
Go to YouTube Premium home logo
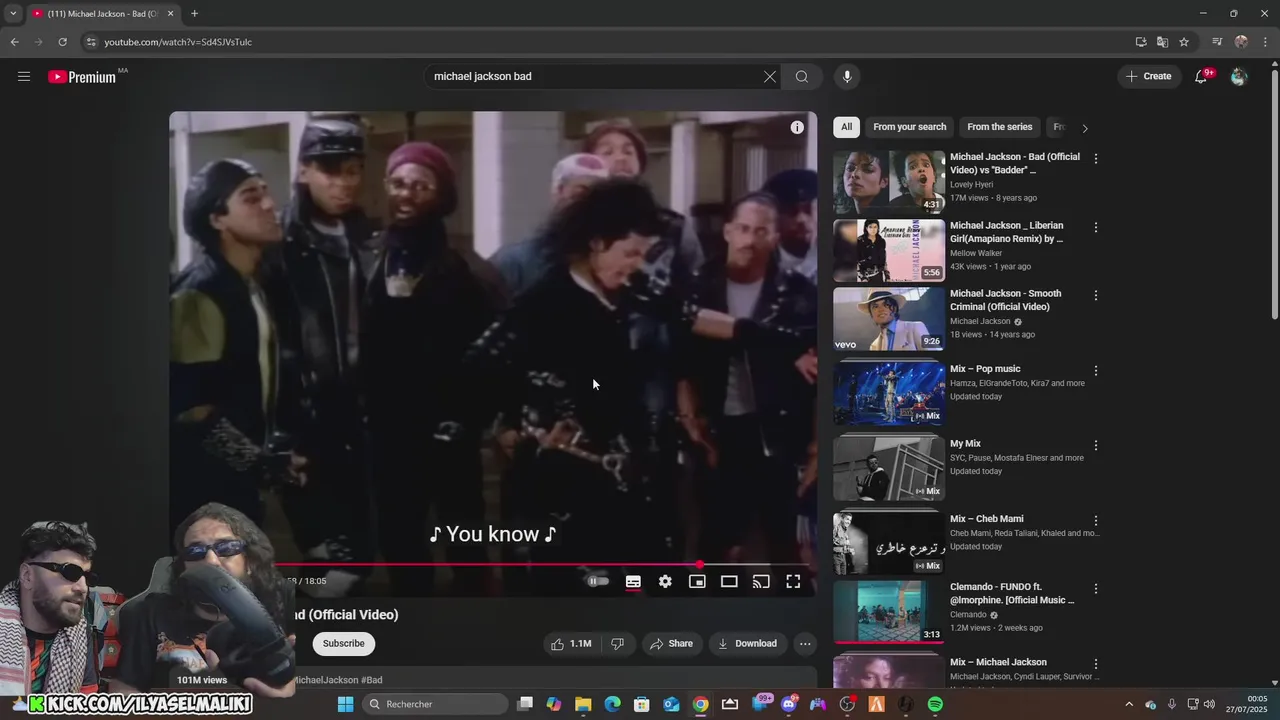(x=82, y=77)
